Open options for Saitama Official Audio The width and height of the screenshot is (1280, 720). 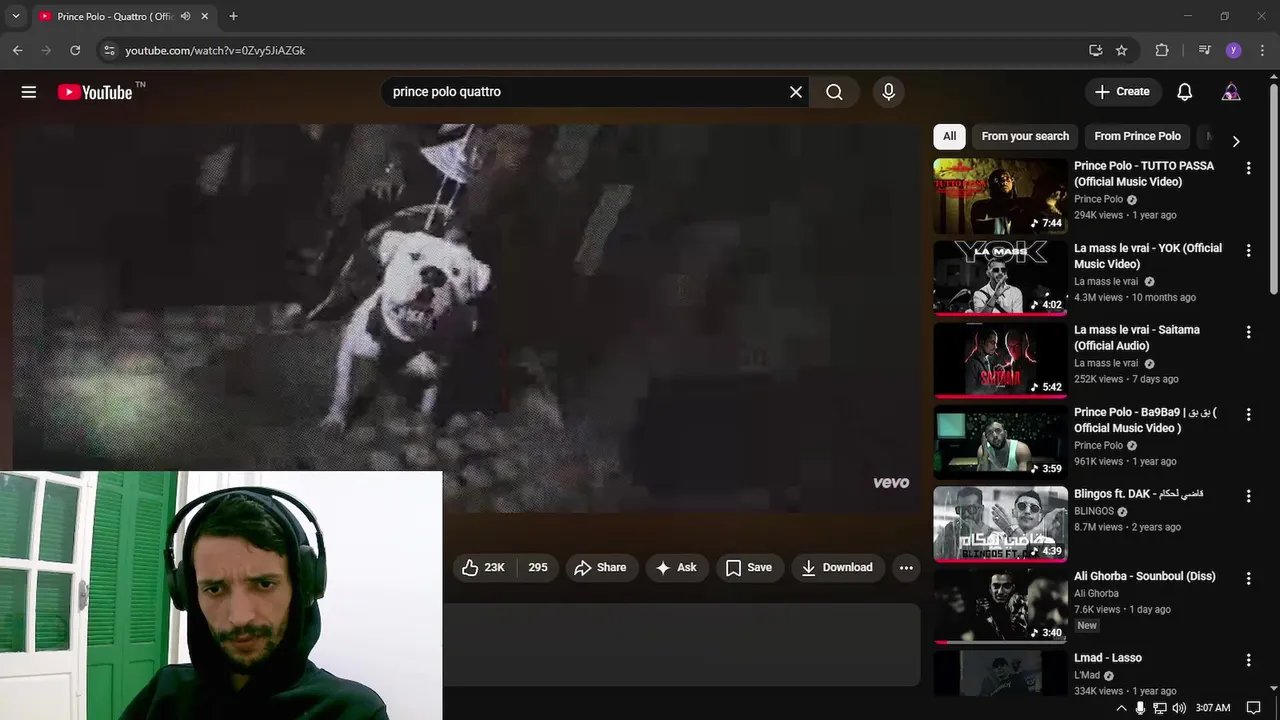(1248, 332)
